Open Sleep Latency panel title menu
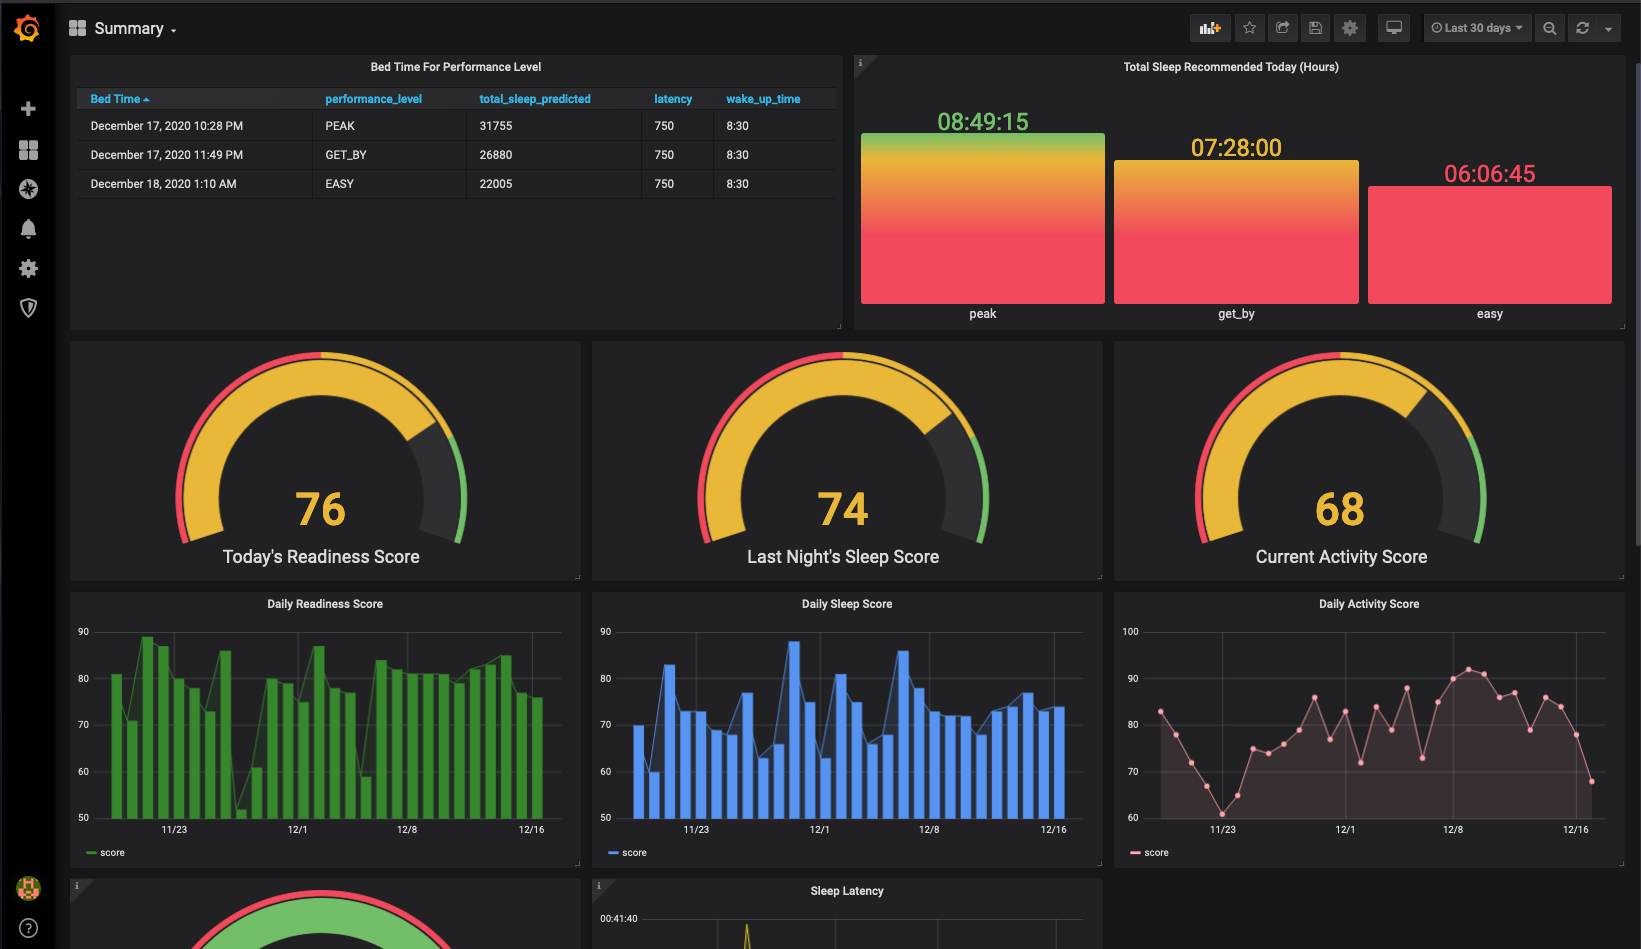Image resolution: width=1641 pixels, height=949 pixels. click(x=847, y=891)
